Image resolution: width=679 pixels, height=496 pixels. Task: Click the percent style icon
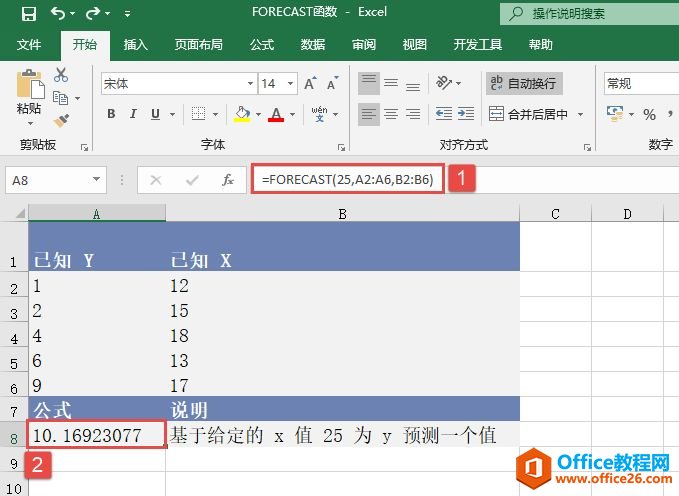click(x=649, y=114)
